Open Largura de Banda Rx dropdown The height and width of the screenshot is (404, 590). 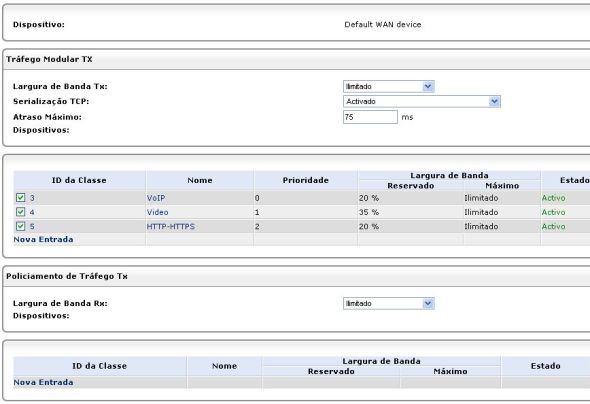[x=389, y=304]
